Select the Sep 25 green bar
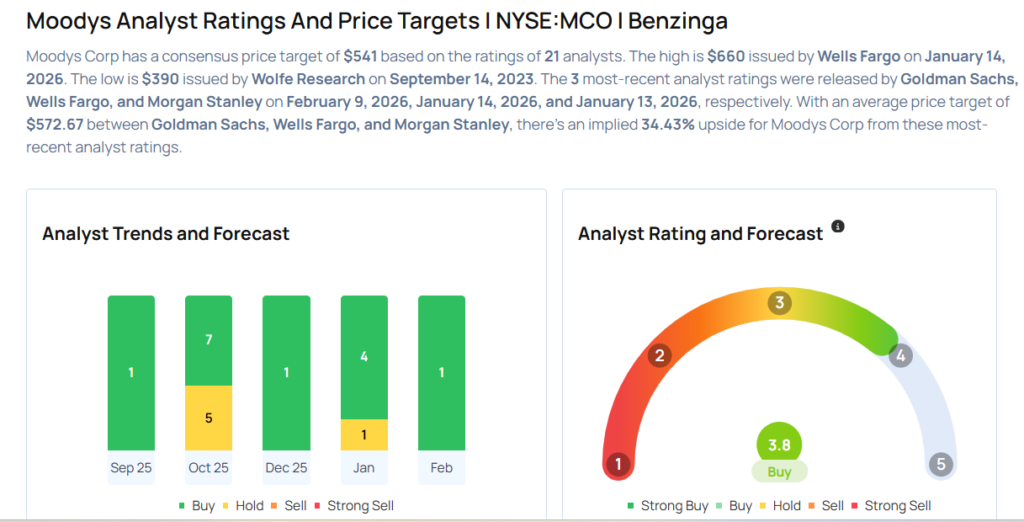This screenshot has height=522, width=1024. 131,373
